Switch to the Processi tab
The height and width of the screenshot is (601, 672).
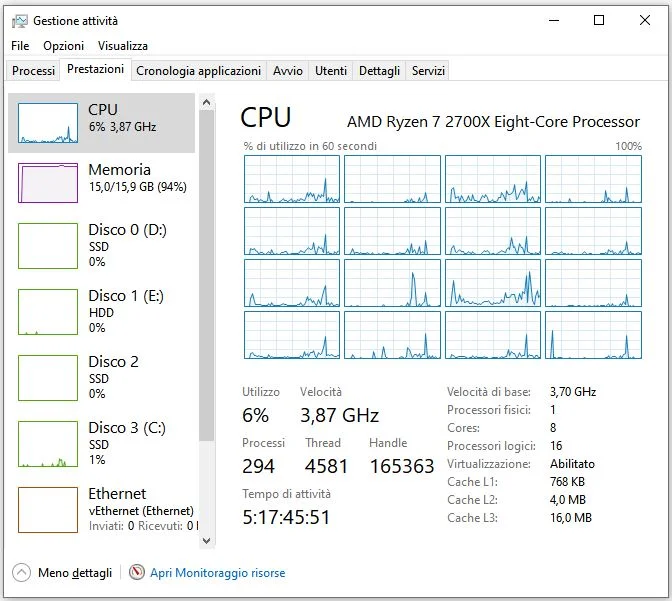click(33, 70)
